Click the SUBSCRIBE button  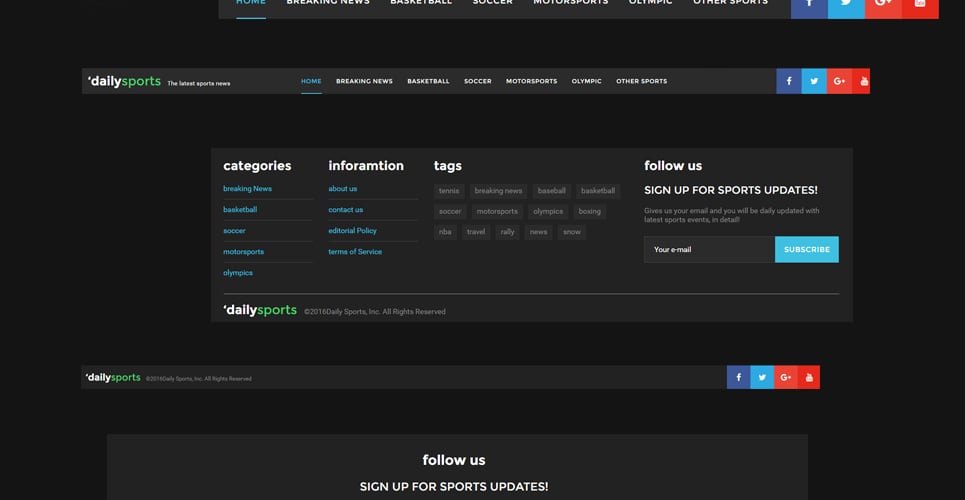click(x=806, y=249)
